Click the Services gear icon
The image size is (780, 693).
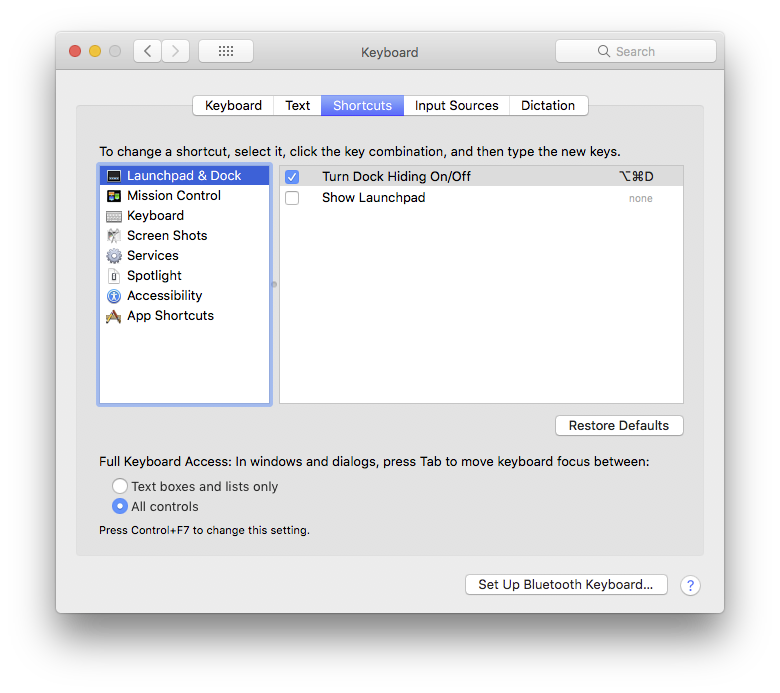point(114,256)
